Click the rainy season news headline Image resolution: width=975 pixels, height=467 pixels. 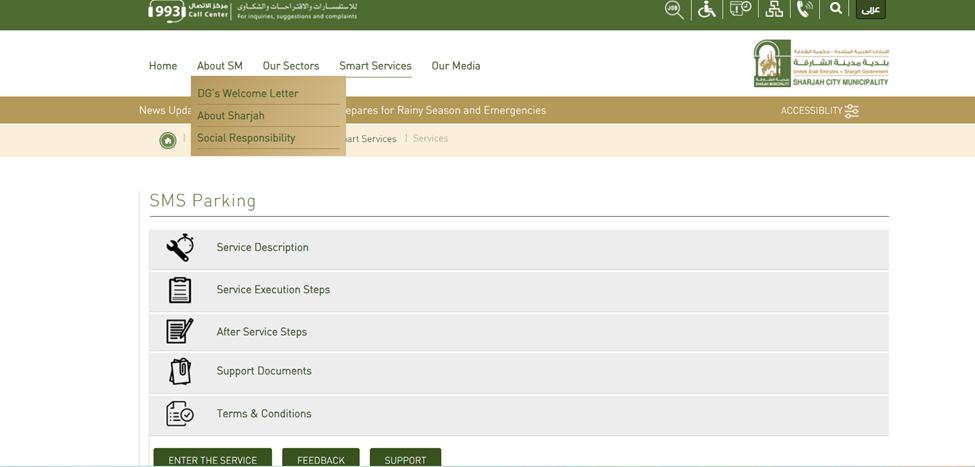[x=445, y=111]
